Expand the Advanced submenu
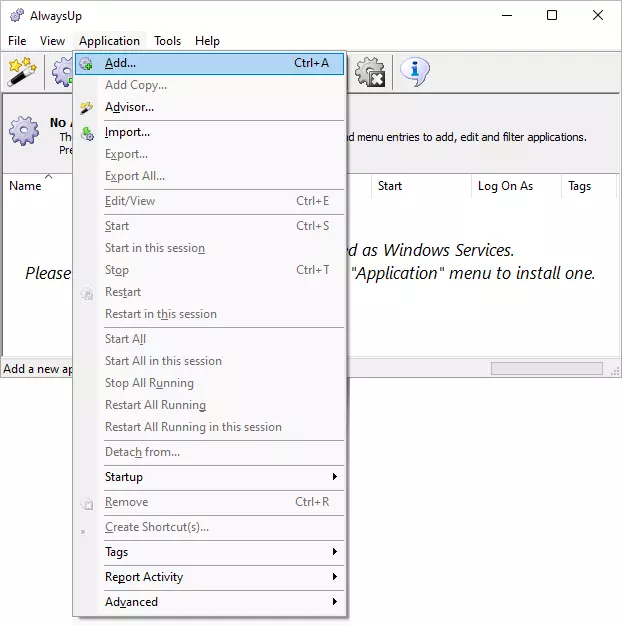Image resolution: width=622 pixels, height=625 pixels. coord(209,602)
